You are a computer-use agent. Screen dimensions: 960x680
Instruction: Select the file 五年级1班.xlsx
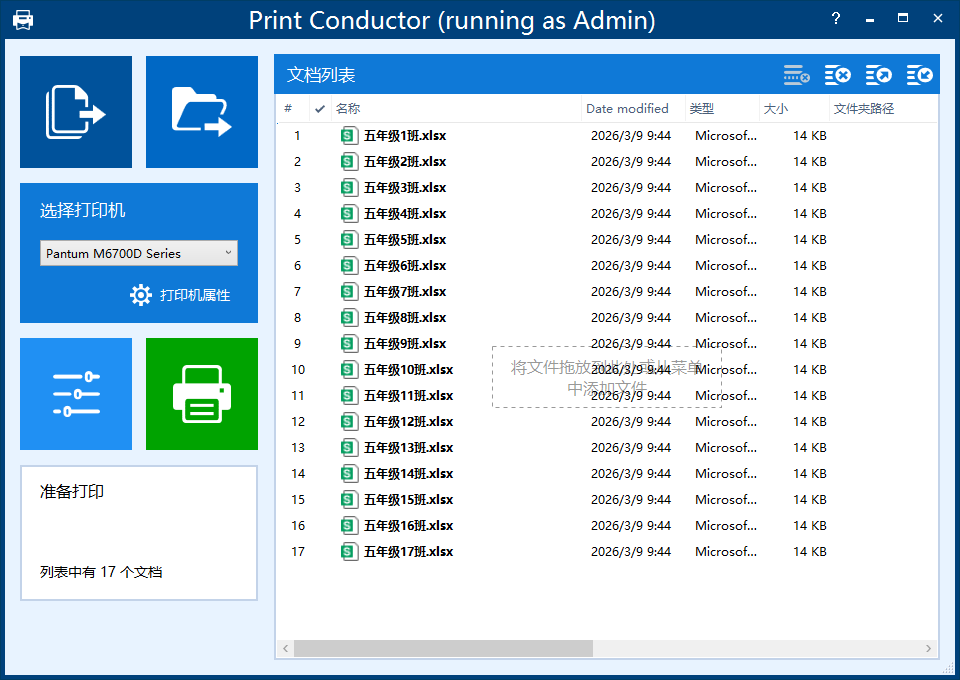tap(404, 136)
